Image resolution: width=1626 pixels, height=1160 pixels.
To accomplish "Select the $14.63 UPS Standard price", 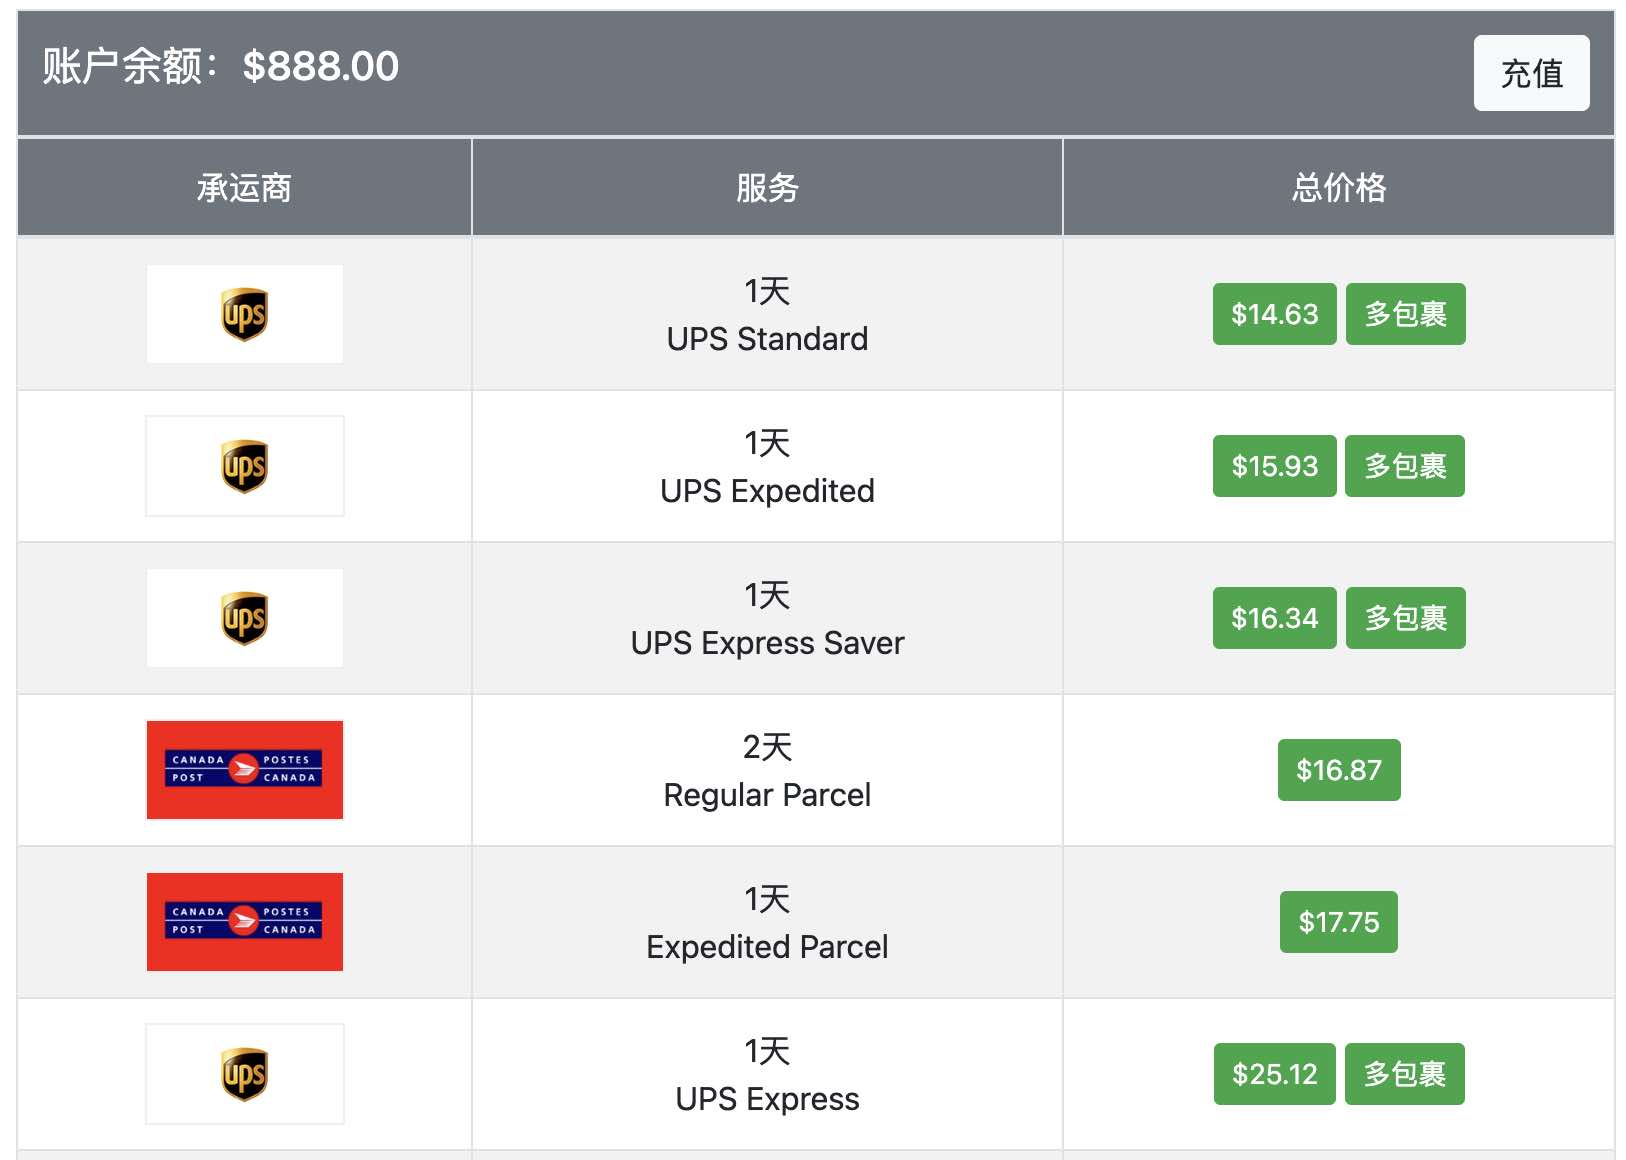I will (x=1274, y=314).
